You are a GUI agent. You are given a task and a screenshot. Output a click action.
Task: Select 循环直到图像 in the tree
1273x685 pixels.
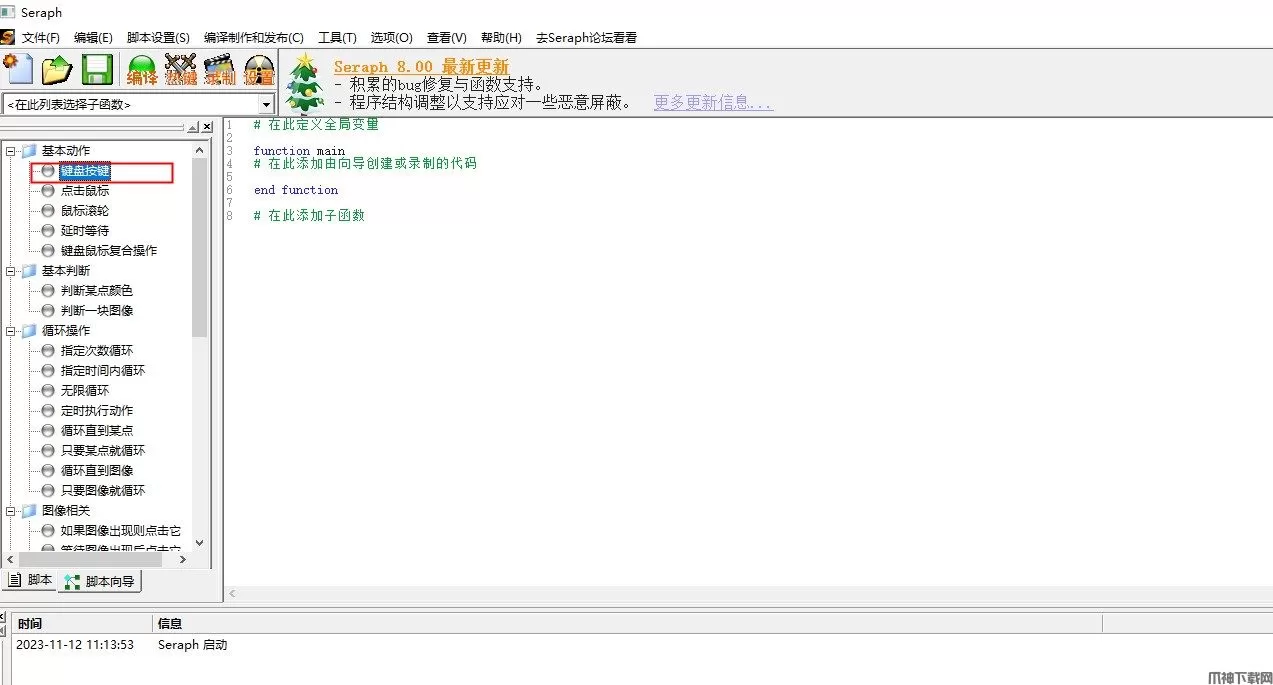pos(97,471)
